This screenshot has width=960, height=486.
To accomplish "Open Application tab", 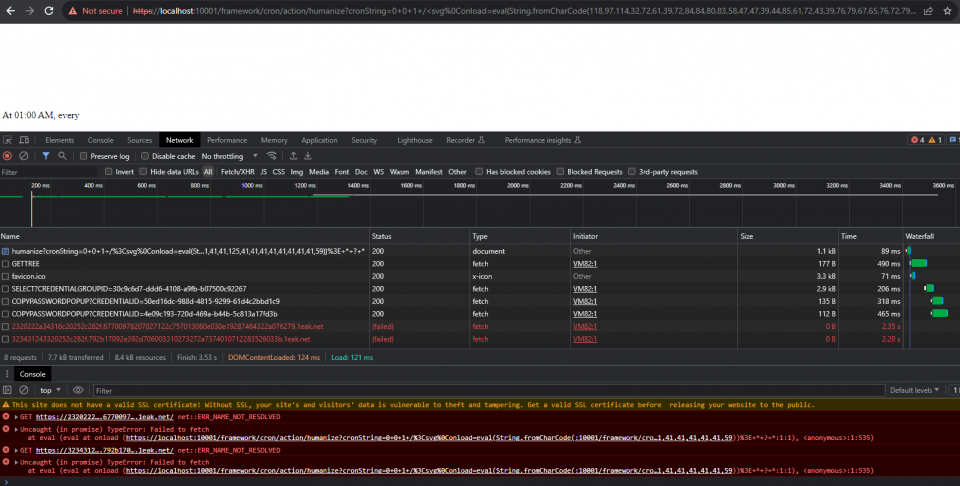I will [x=319, y=140].
